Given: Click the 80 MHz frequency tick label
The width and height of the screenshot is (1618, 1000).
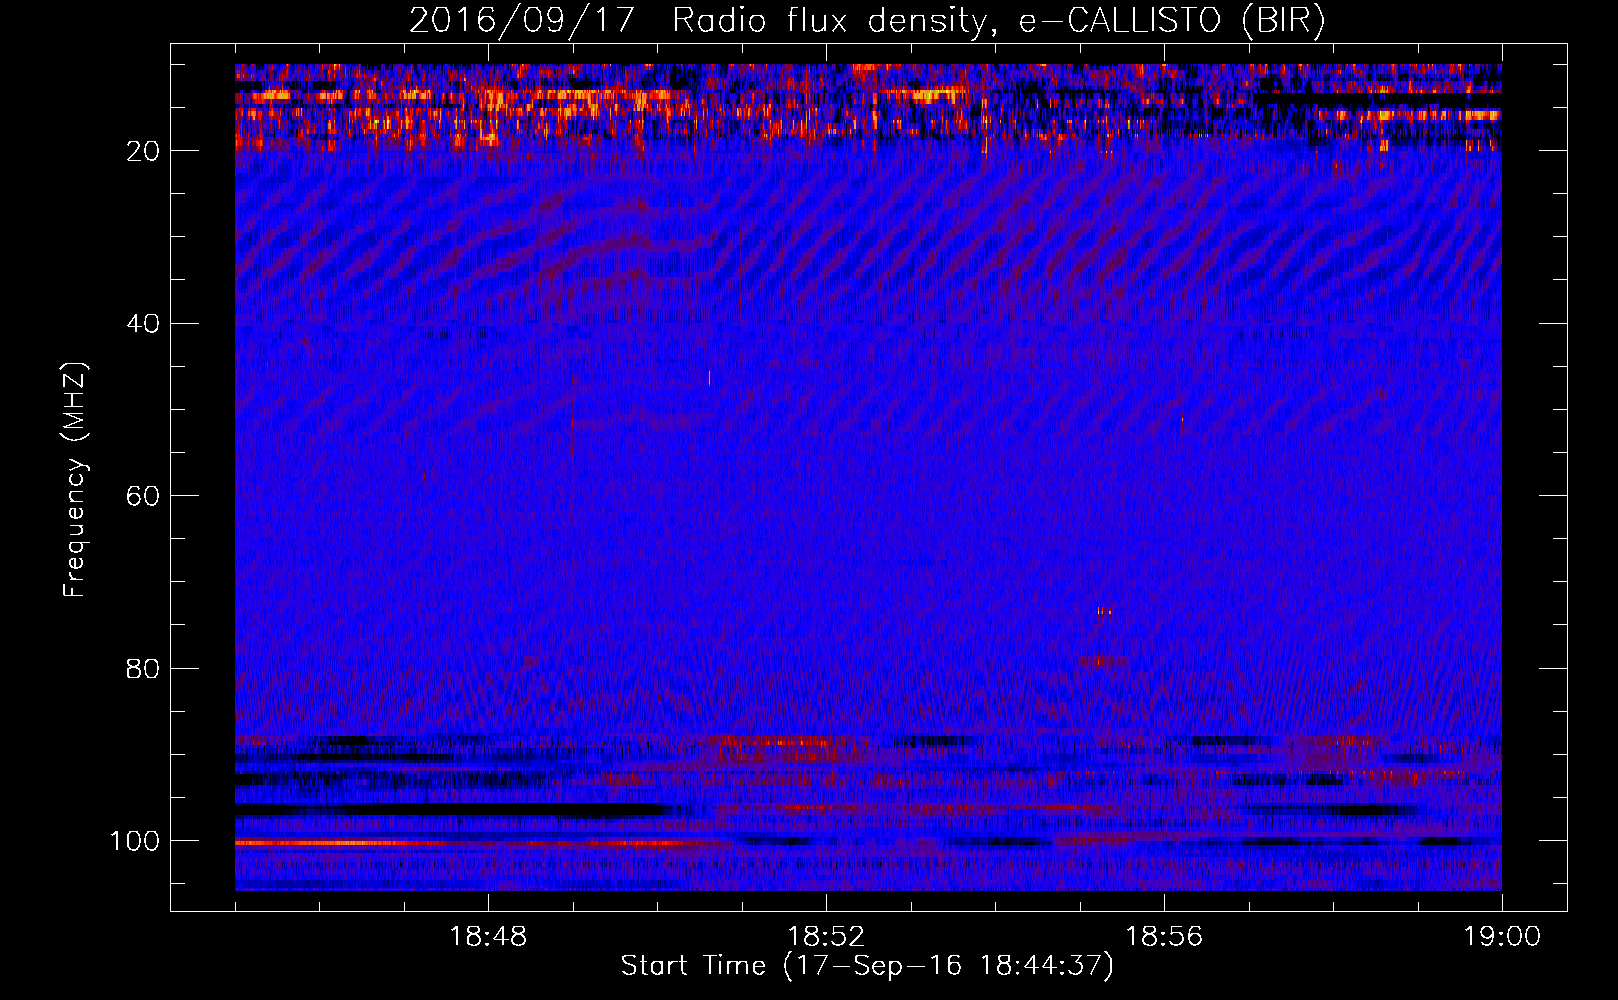Looking at the screenshot, I should (x=143, y=668).
